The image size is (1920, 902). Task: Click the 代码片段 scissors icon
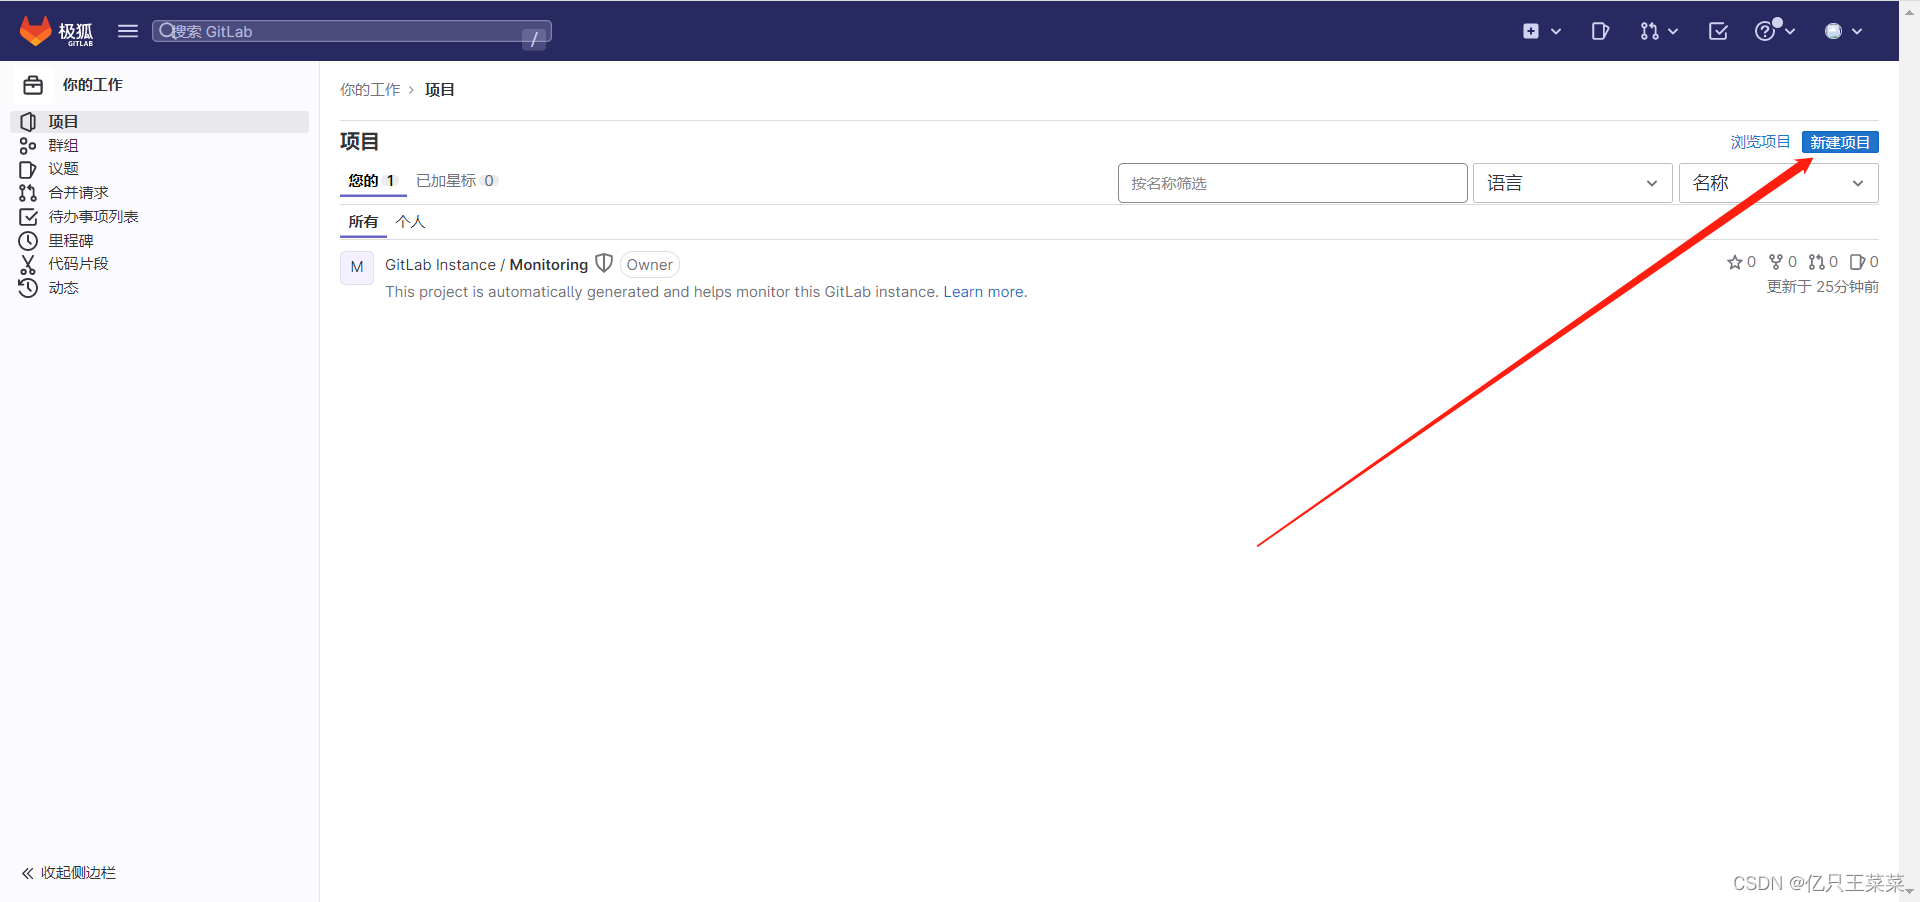(x=28, y=264)
